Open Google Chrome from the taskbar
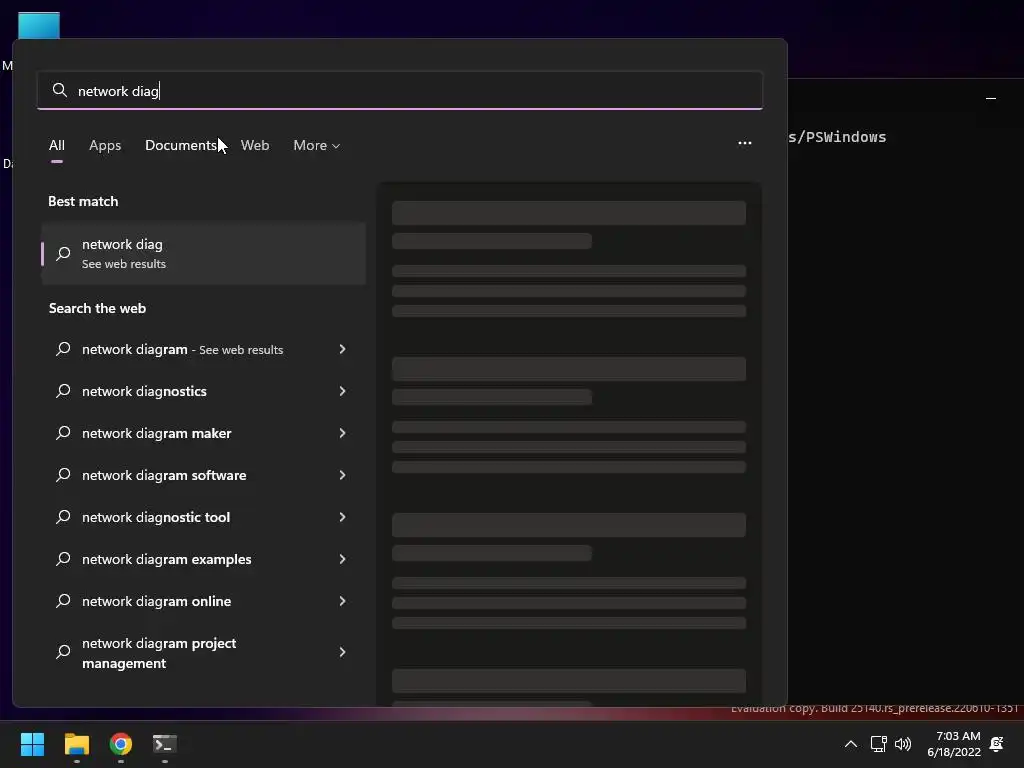 [121, 744]
